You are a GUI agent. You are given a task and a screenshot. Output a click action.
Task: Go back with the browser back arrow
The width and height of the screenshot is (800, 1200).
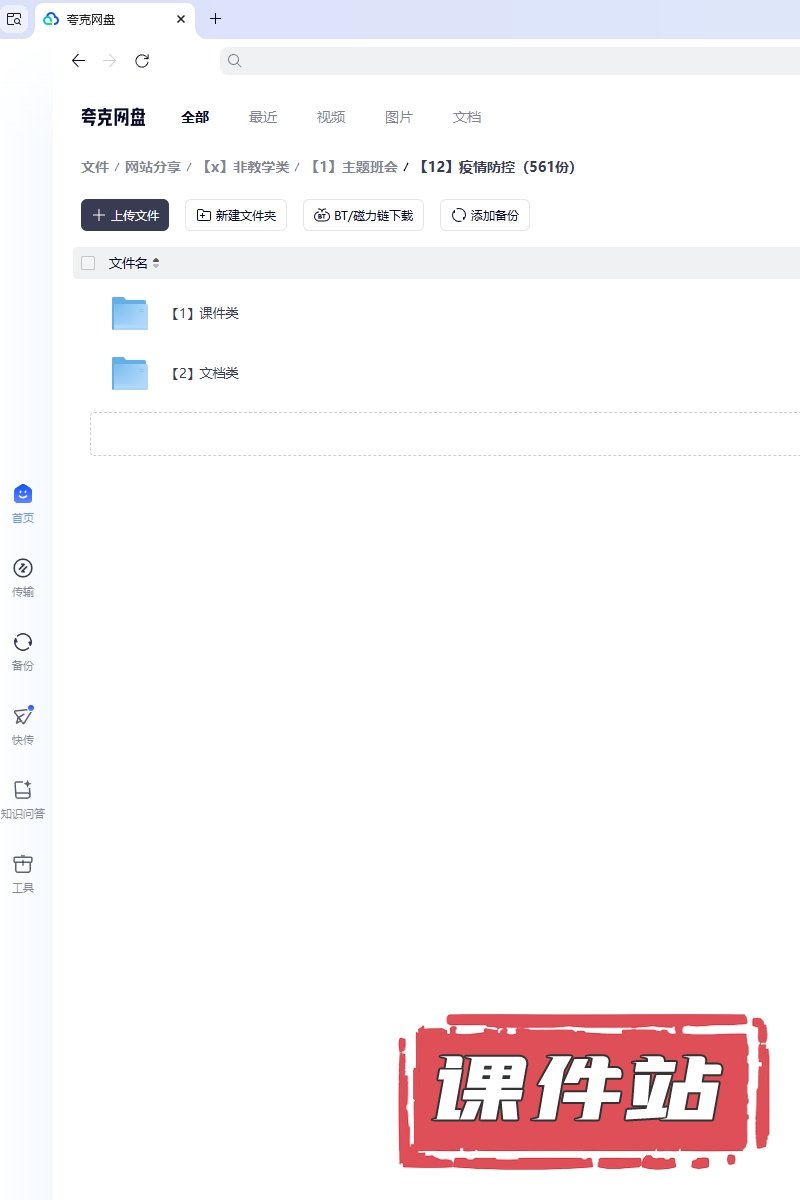coord(78,61)
